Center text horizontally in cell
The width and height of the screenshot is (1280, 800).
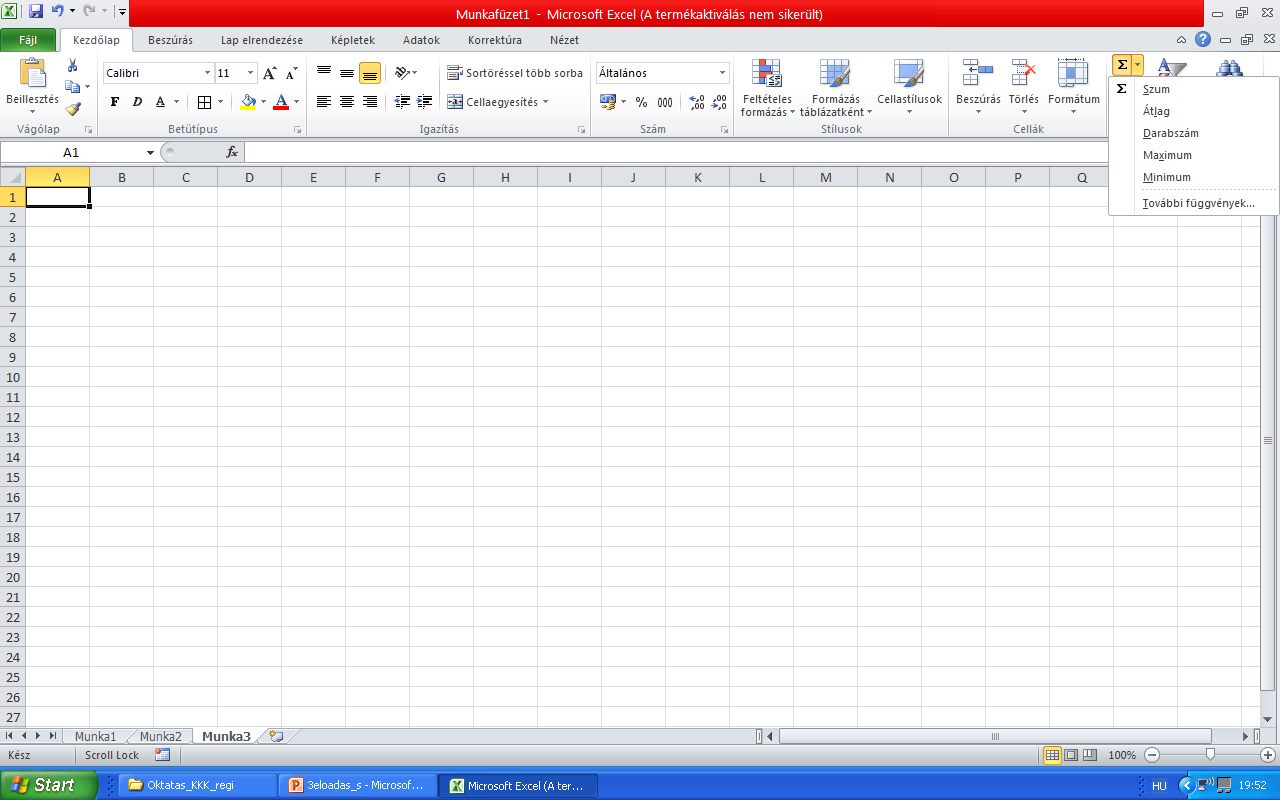click(x=347, y=102)
